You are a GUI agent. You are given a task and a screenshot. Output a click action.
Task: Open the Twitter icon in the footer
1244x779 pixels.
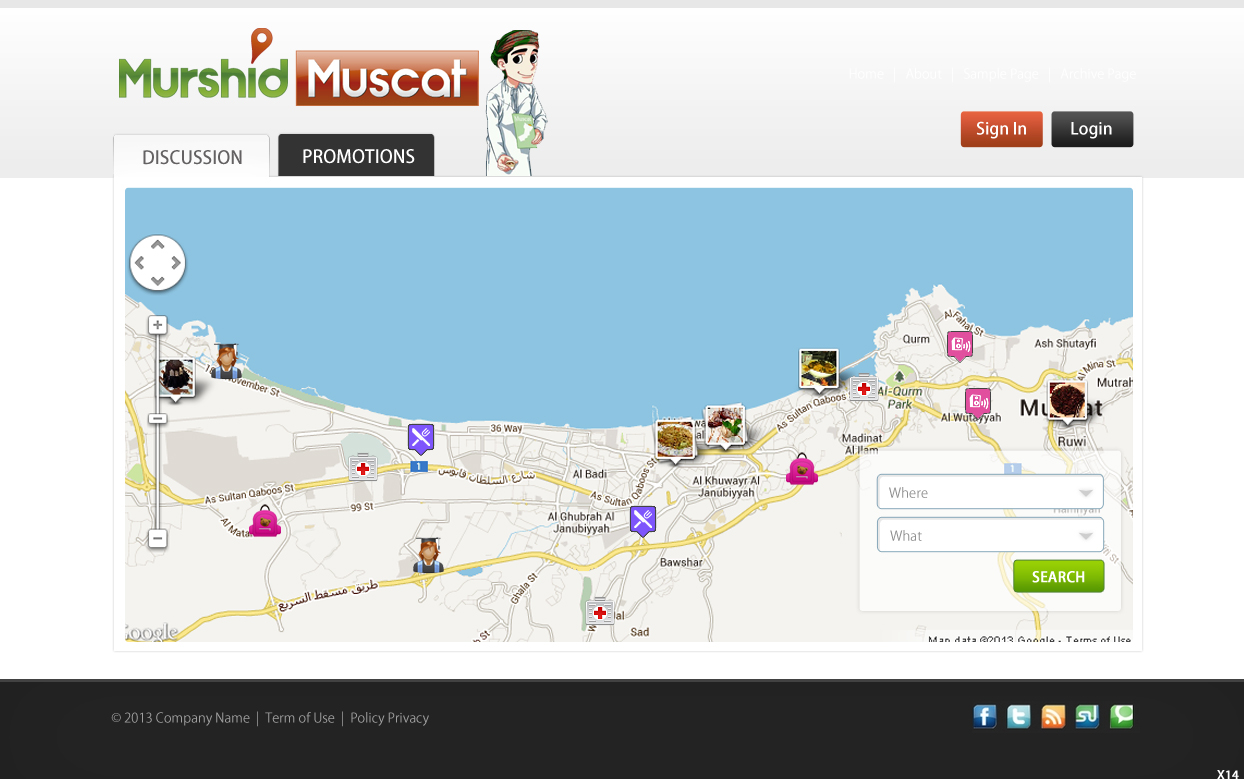[x=1019, y=716]
